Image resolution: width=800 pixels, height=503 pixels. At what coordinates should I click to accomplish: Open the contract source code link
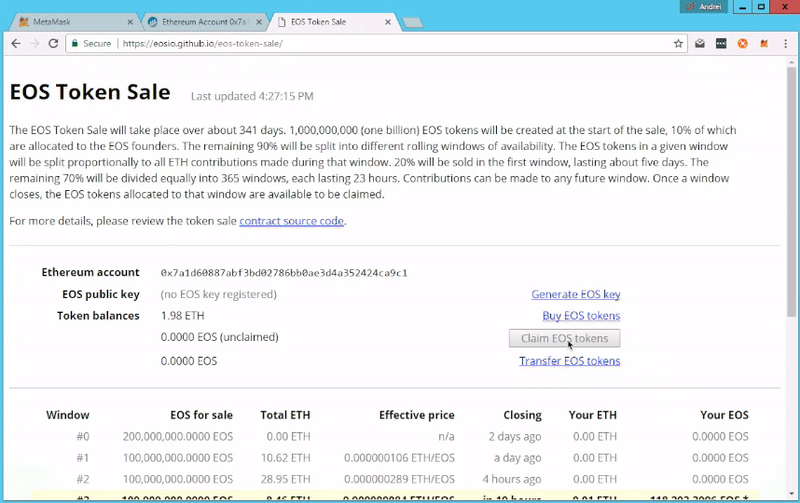pos(291,221)
